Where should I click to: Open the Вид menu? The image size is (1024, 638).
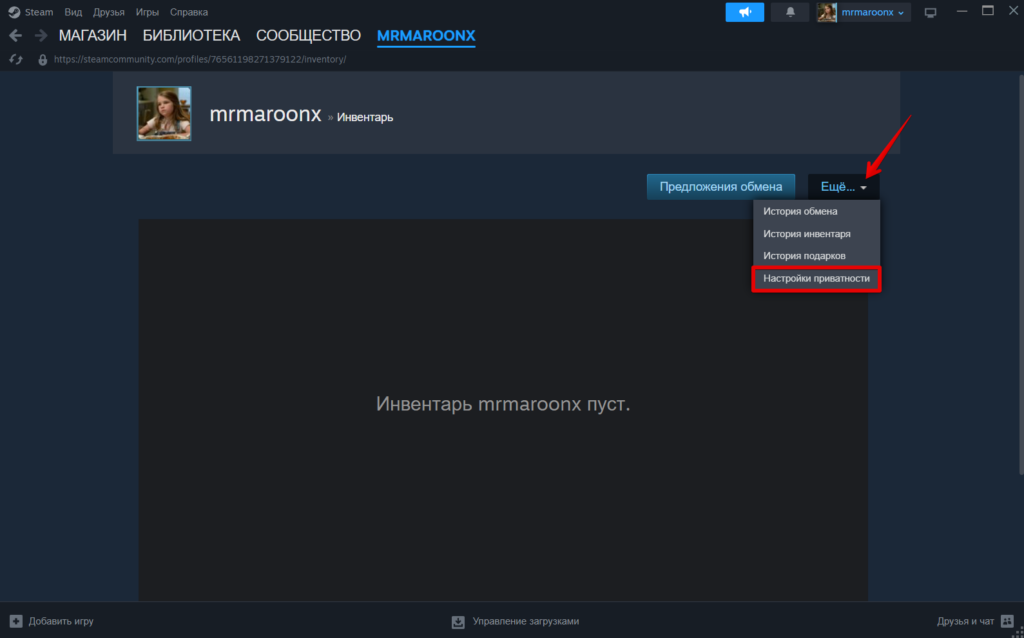pyautogui.click(x=73, y=12)
